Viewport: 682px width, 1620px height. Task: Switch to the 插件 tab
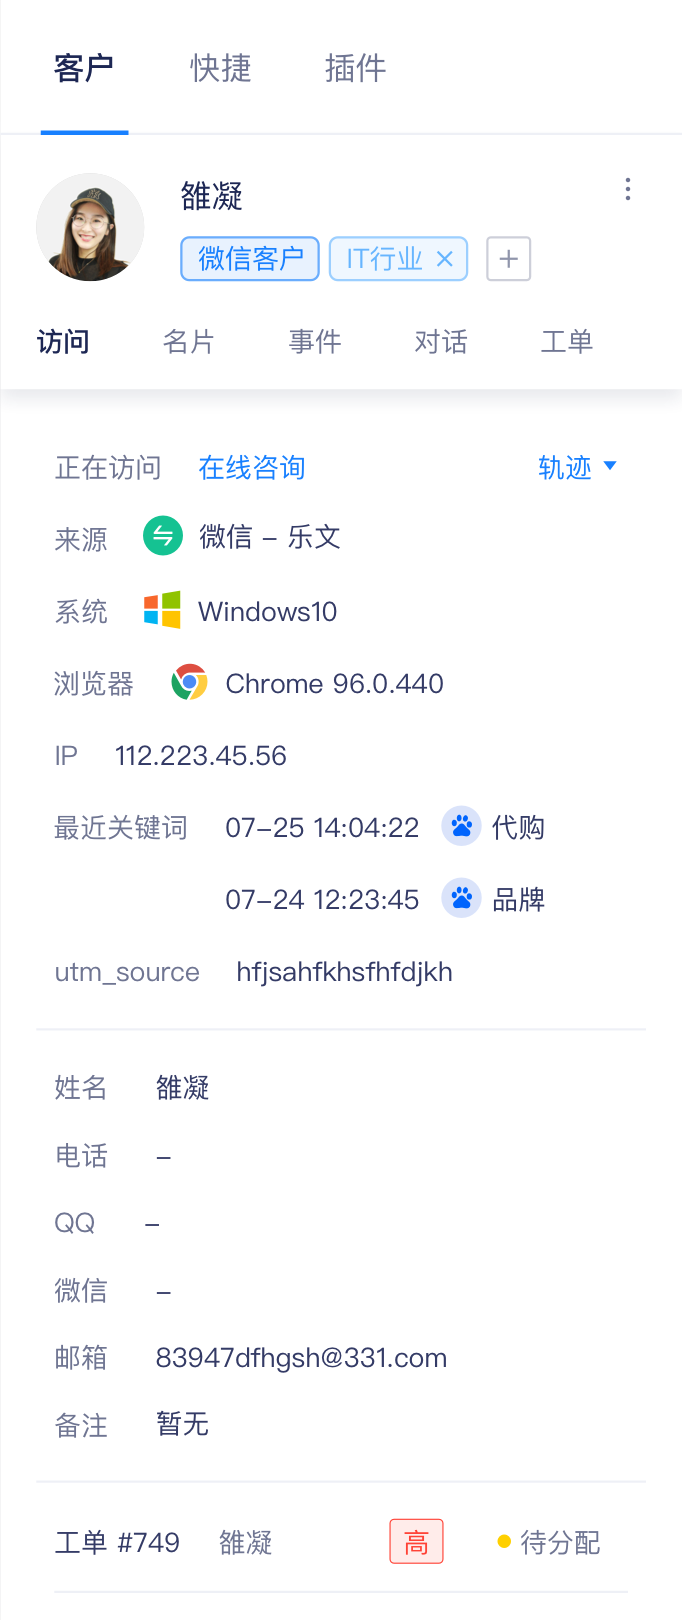(x=355, y=68)
